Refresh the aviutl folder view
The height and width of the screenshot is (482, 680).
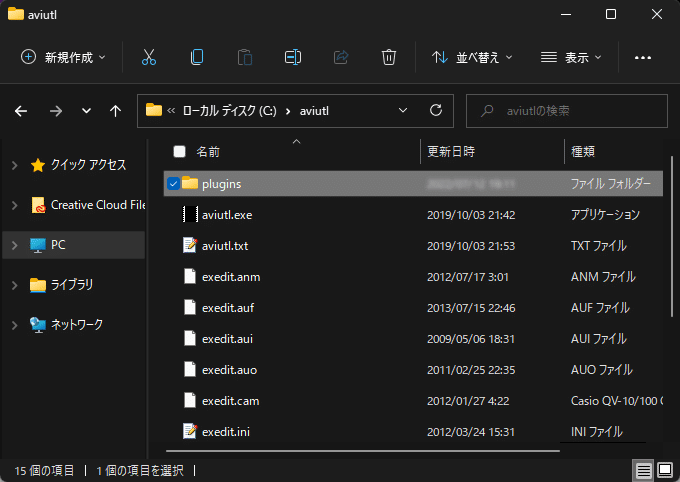coord(436,110)
